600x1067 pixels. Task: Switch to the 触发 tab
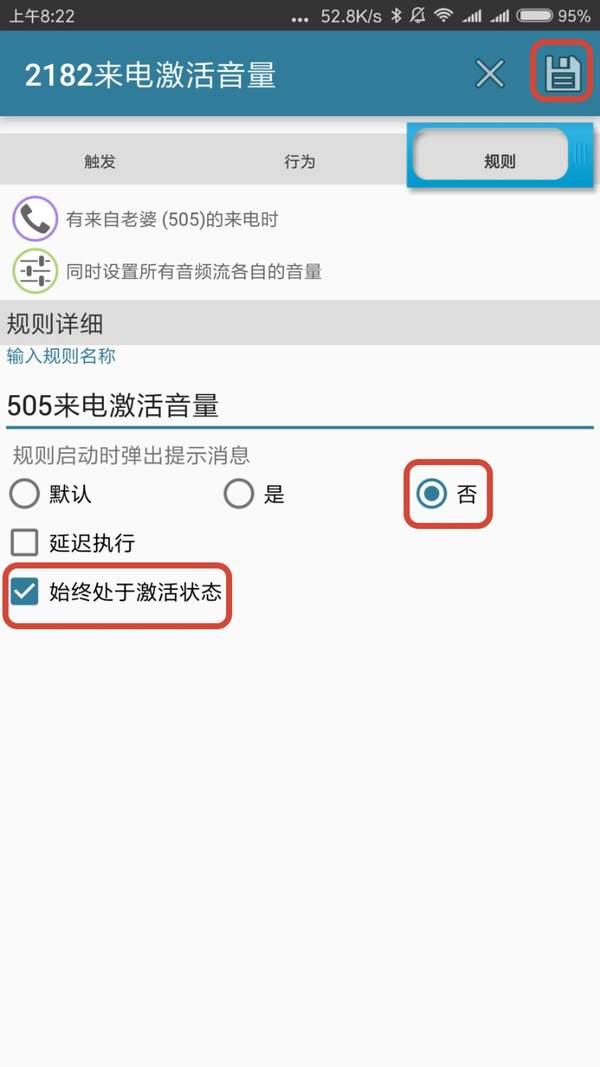[x=100, y=161]
